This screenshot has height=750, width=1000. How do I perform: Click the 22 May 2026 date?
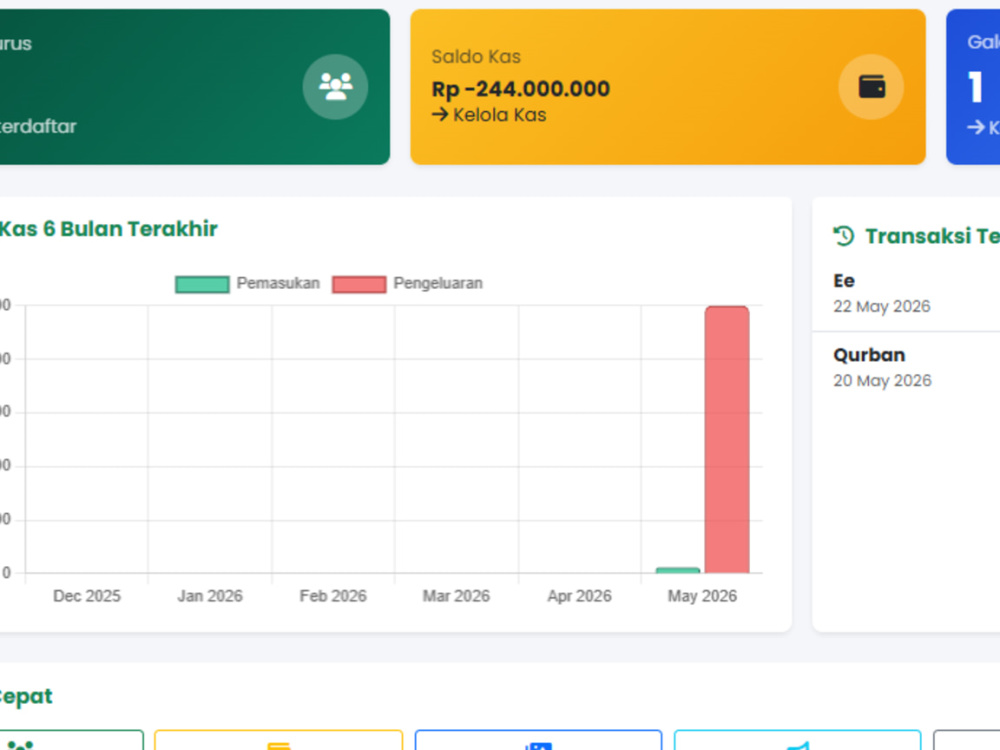[881, 307]
